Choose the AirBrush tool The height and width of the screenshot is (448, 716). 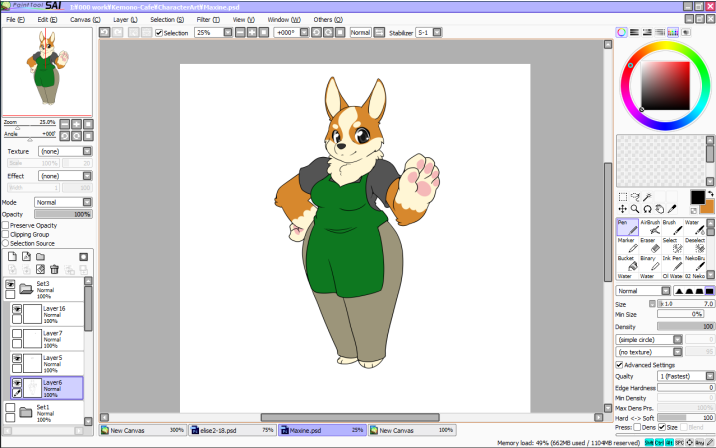[650, 227]
